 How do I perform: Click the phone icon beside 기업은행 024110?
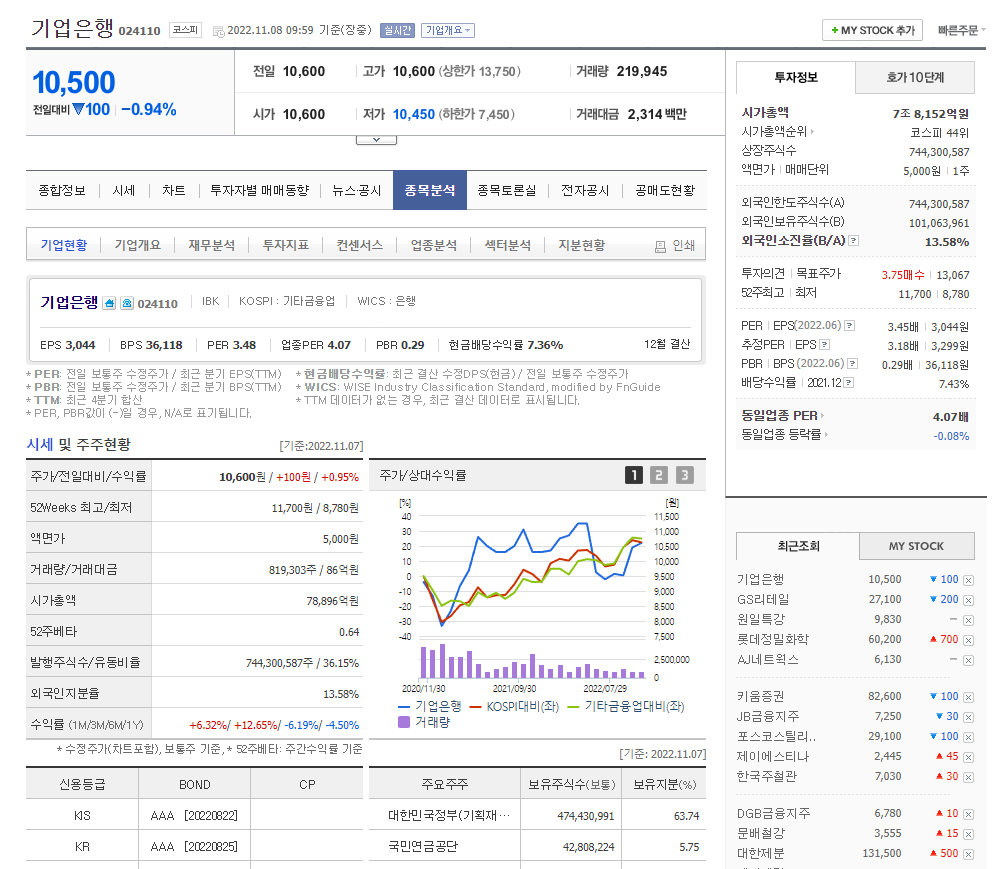pos(127,303)
